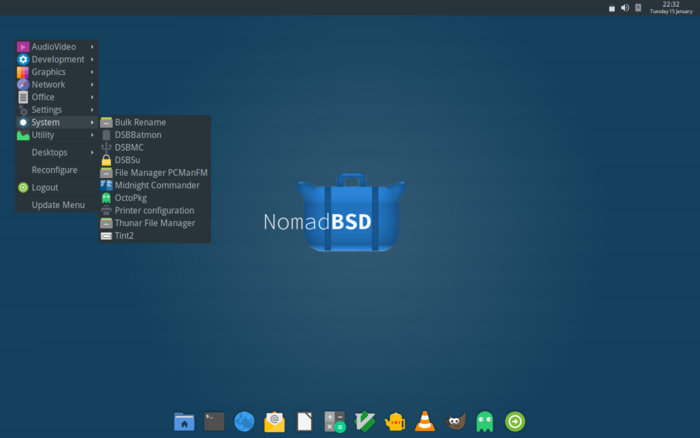Viewport: 700px width, 438px height.
Task: Launch Tint2 from System submenu
Action: click(154, 236)
